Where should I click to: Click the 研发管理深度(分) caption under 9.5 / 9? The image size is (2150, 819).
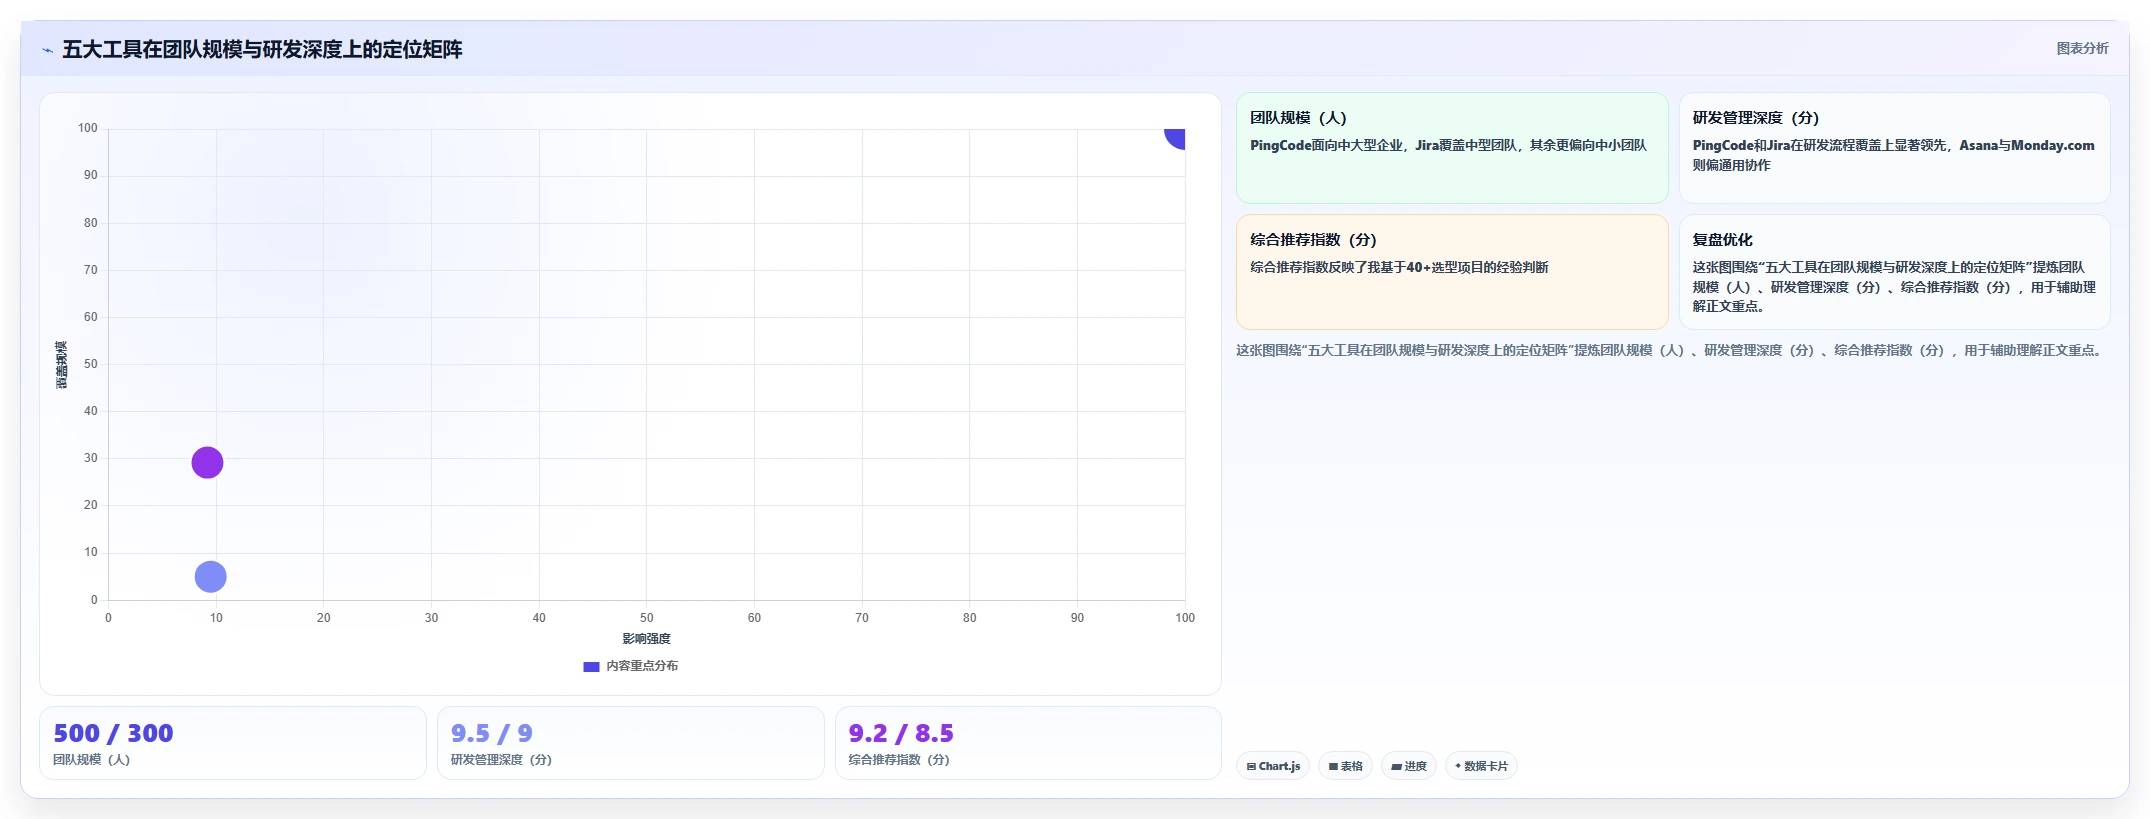pyautogui.click(x=501, y=760)
